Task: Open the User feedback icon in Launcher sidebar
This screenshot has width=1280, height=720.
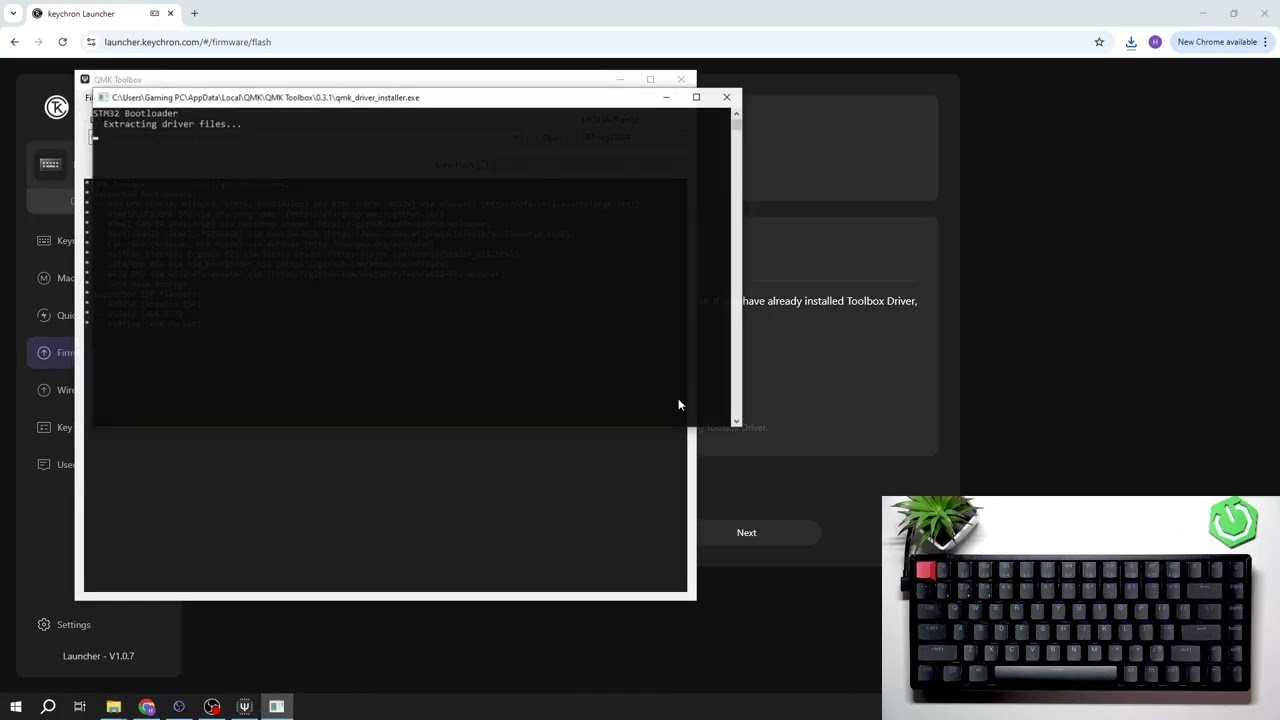Action: point(44,464)
